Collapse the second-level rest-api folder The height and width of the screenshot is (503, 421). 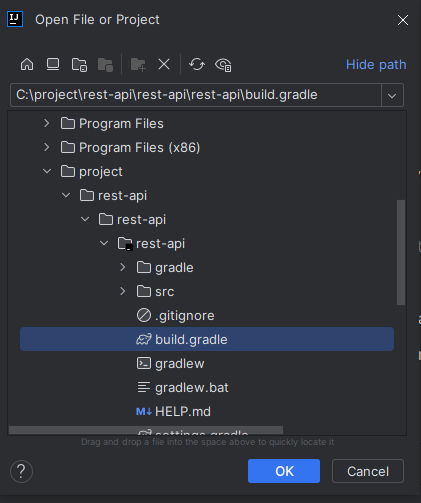point(85,220)
